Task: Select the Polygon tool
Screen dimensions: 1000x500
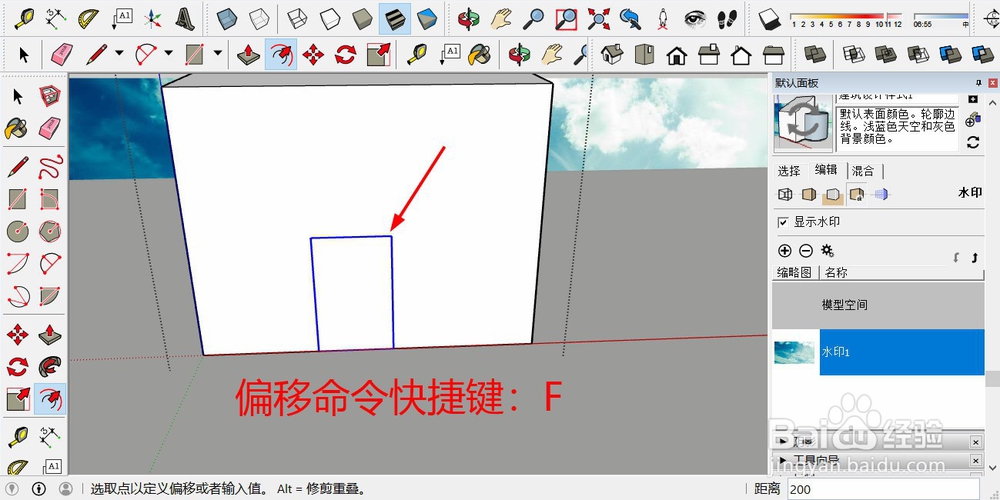Action: pos(50,231)
